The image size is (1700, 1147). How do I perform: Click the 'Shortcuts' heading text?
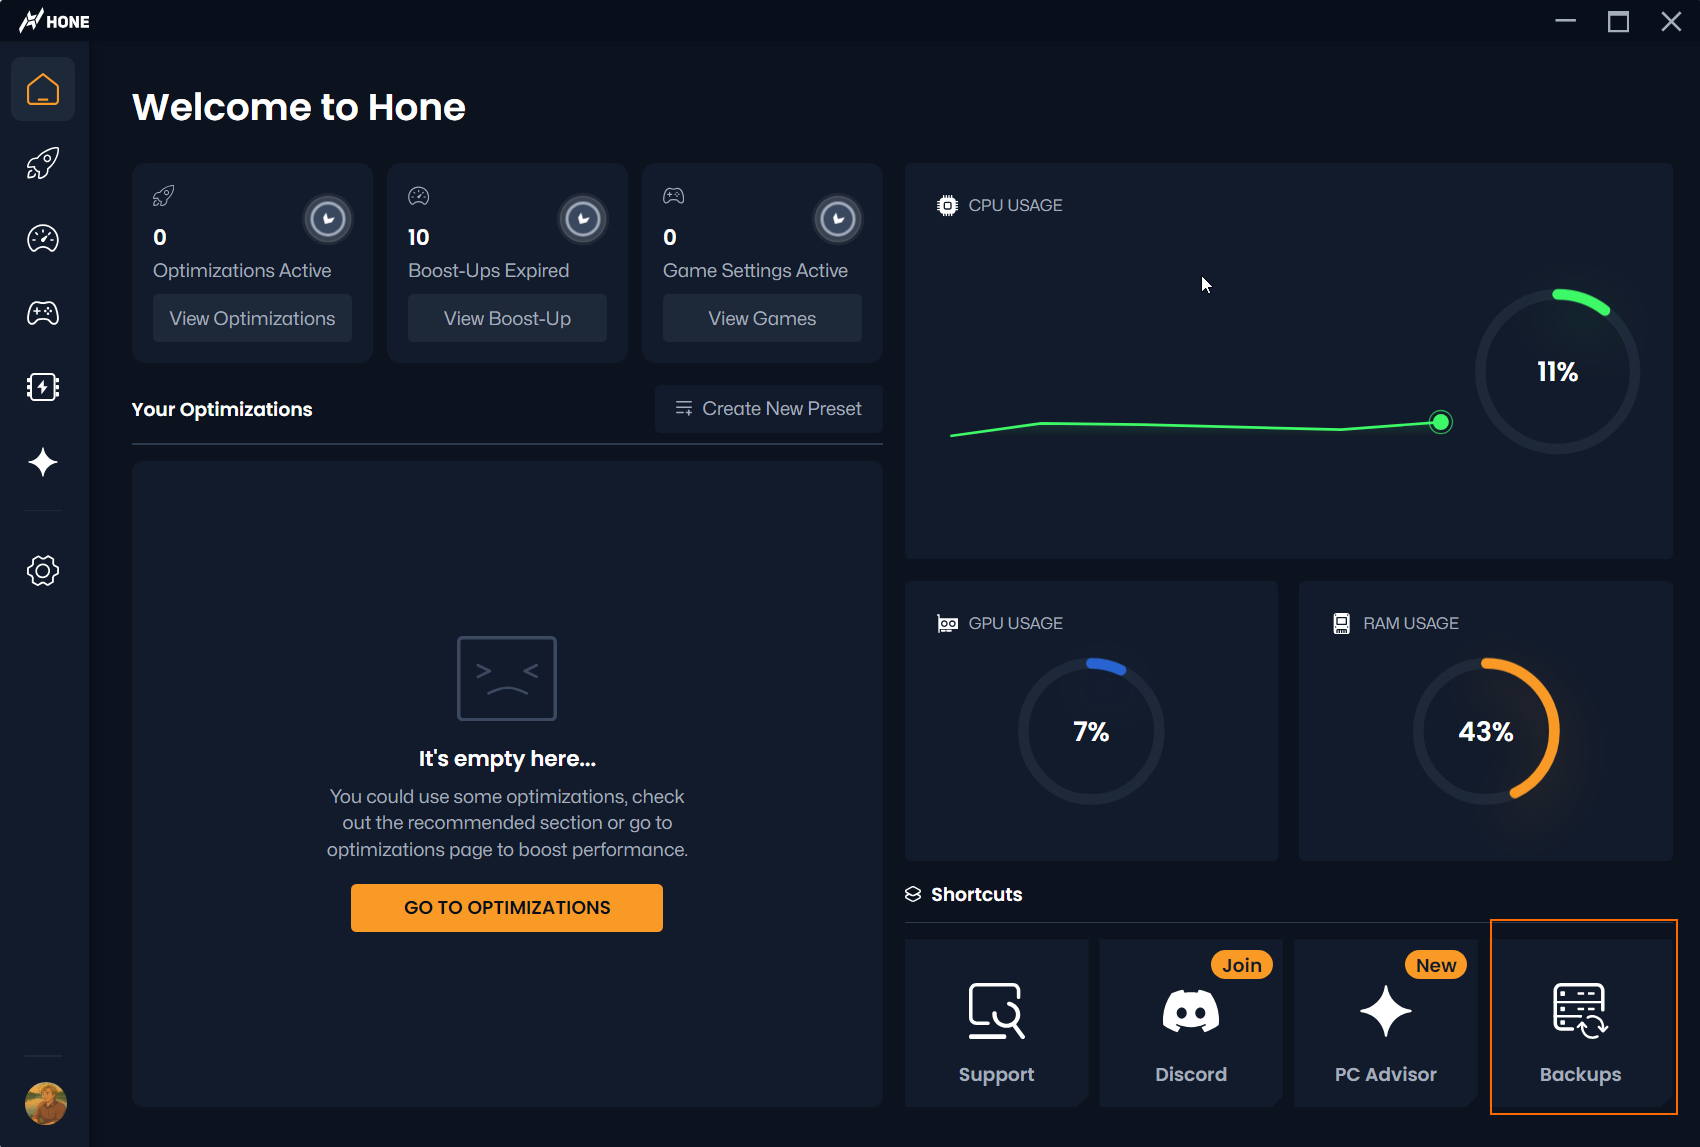pos(977,894)
